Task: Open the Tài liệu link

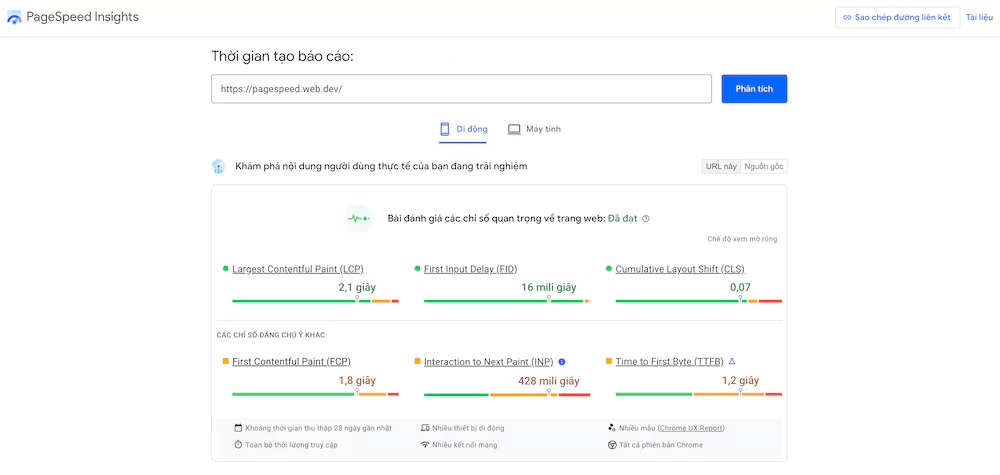Action: [x=979, y=18]
